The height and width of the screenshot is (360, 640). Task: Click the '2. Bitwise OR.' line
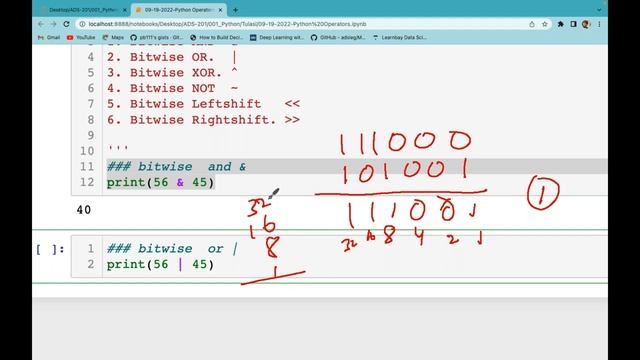coord(171,57)
